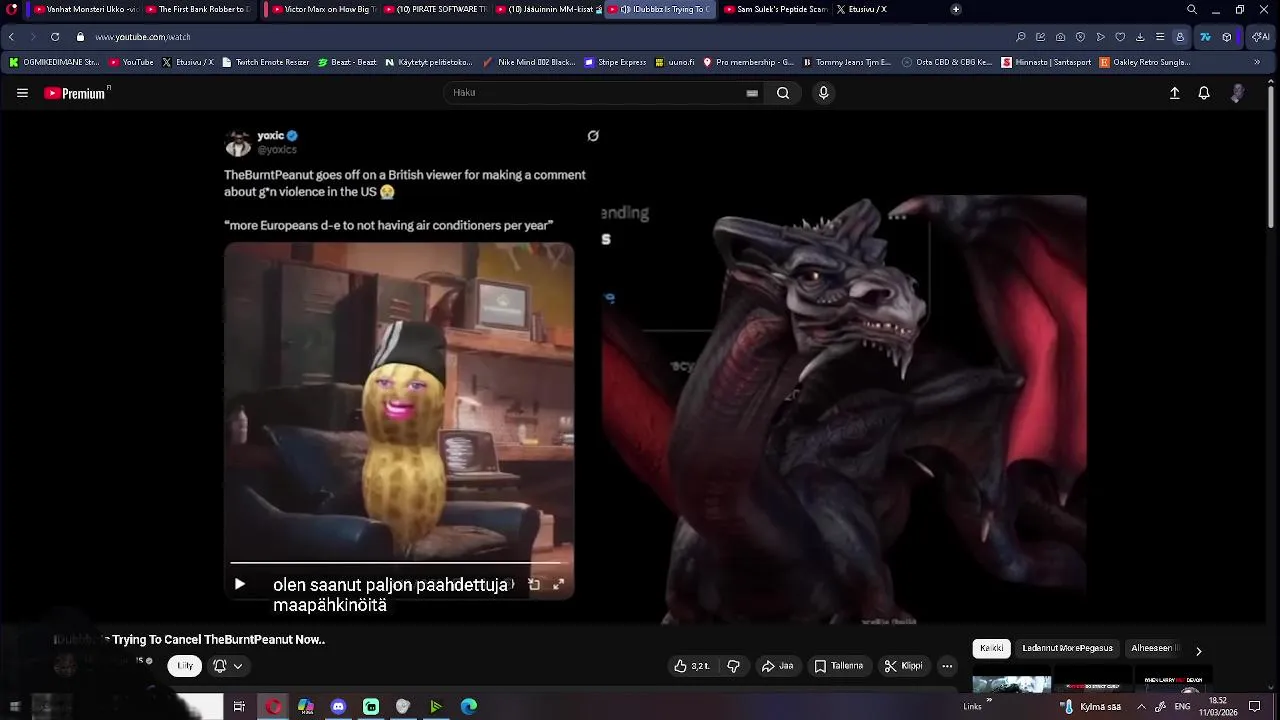
Task: Open a new browser tab
Action: click(x=956, y=9)
